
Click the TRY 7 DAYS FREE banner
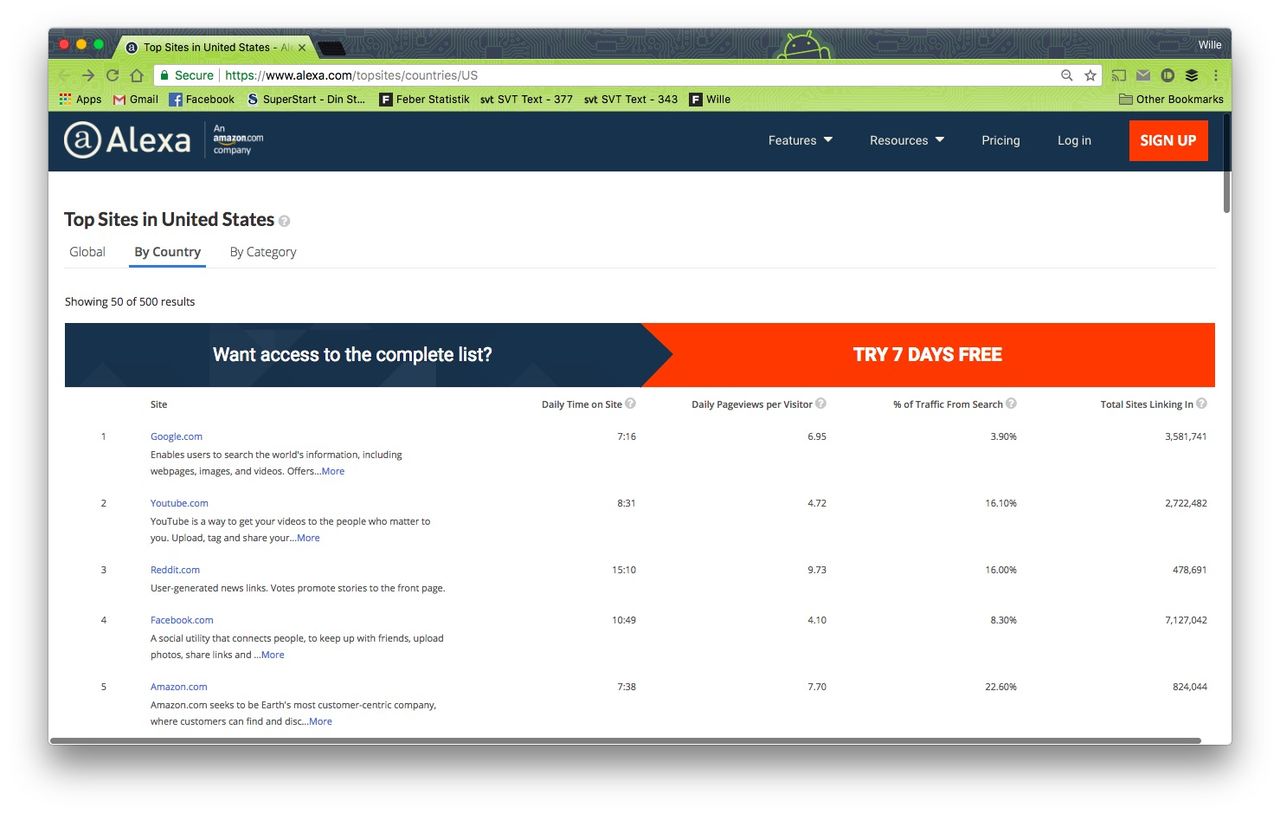(927, 355)
